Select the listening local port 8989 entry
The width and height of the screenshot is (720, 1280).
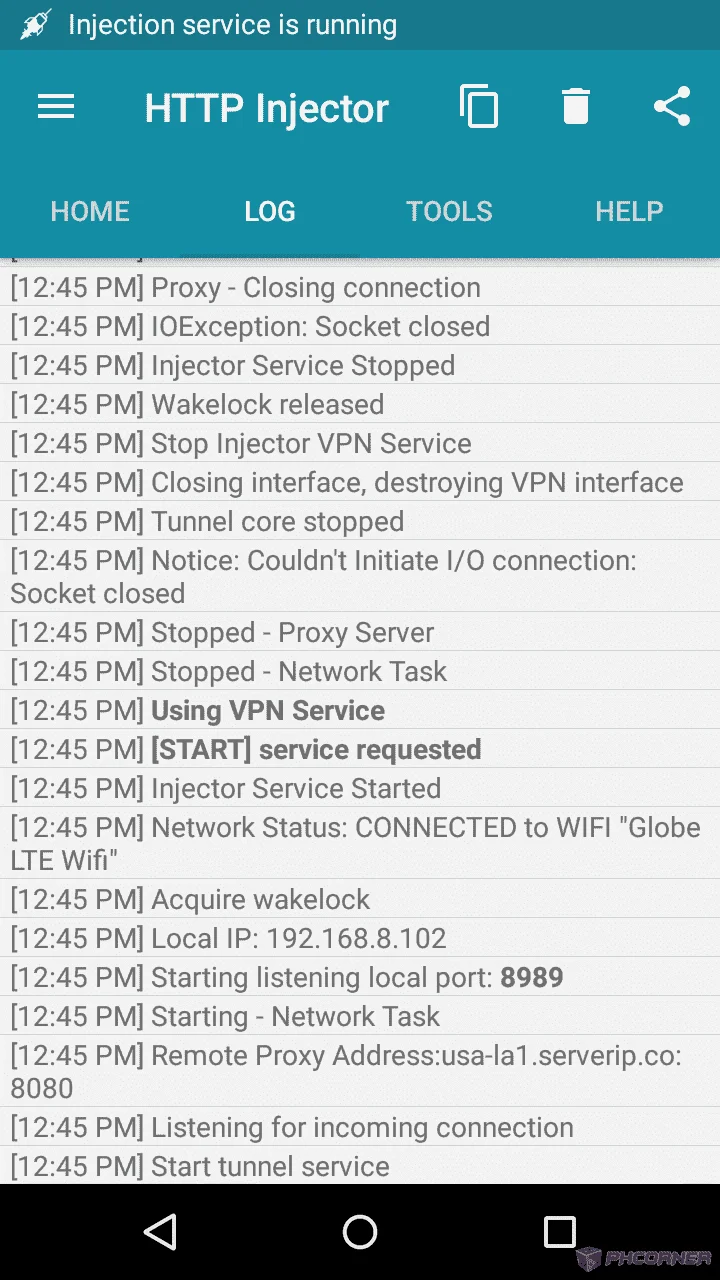360,977
